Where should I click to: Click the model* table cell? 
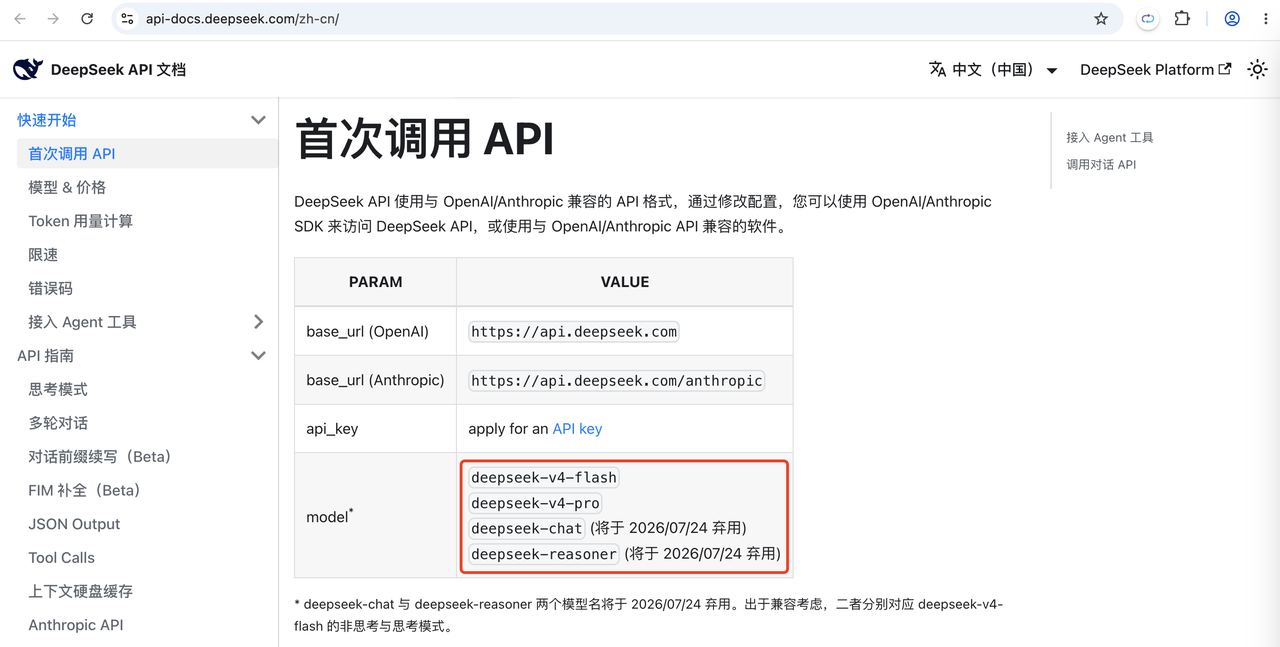point(375,515)
